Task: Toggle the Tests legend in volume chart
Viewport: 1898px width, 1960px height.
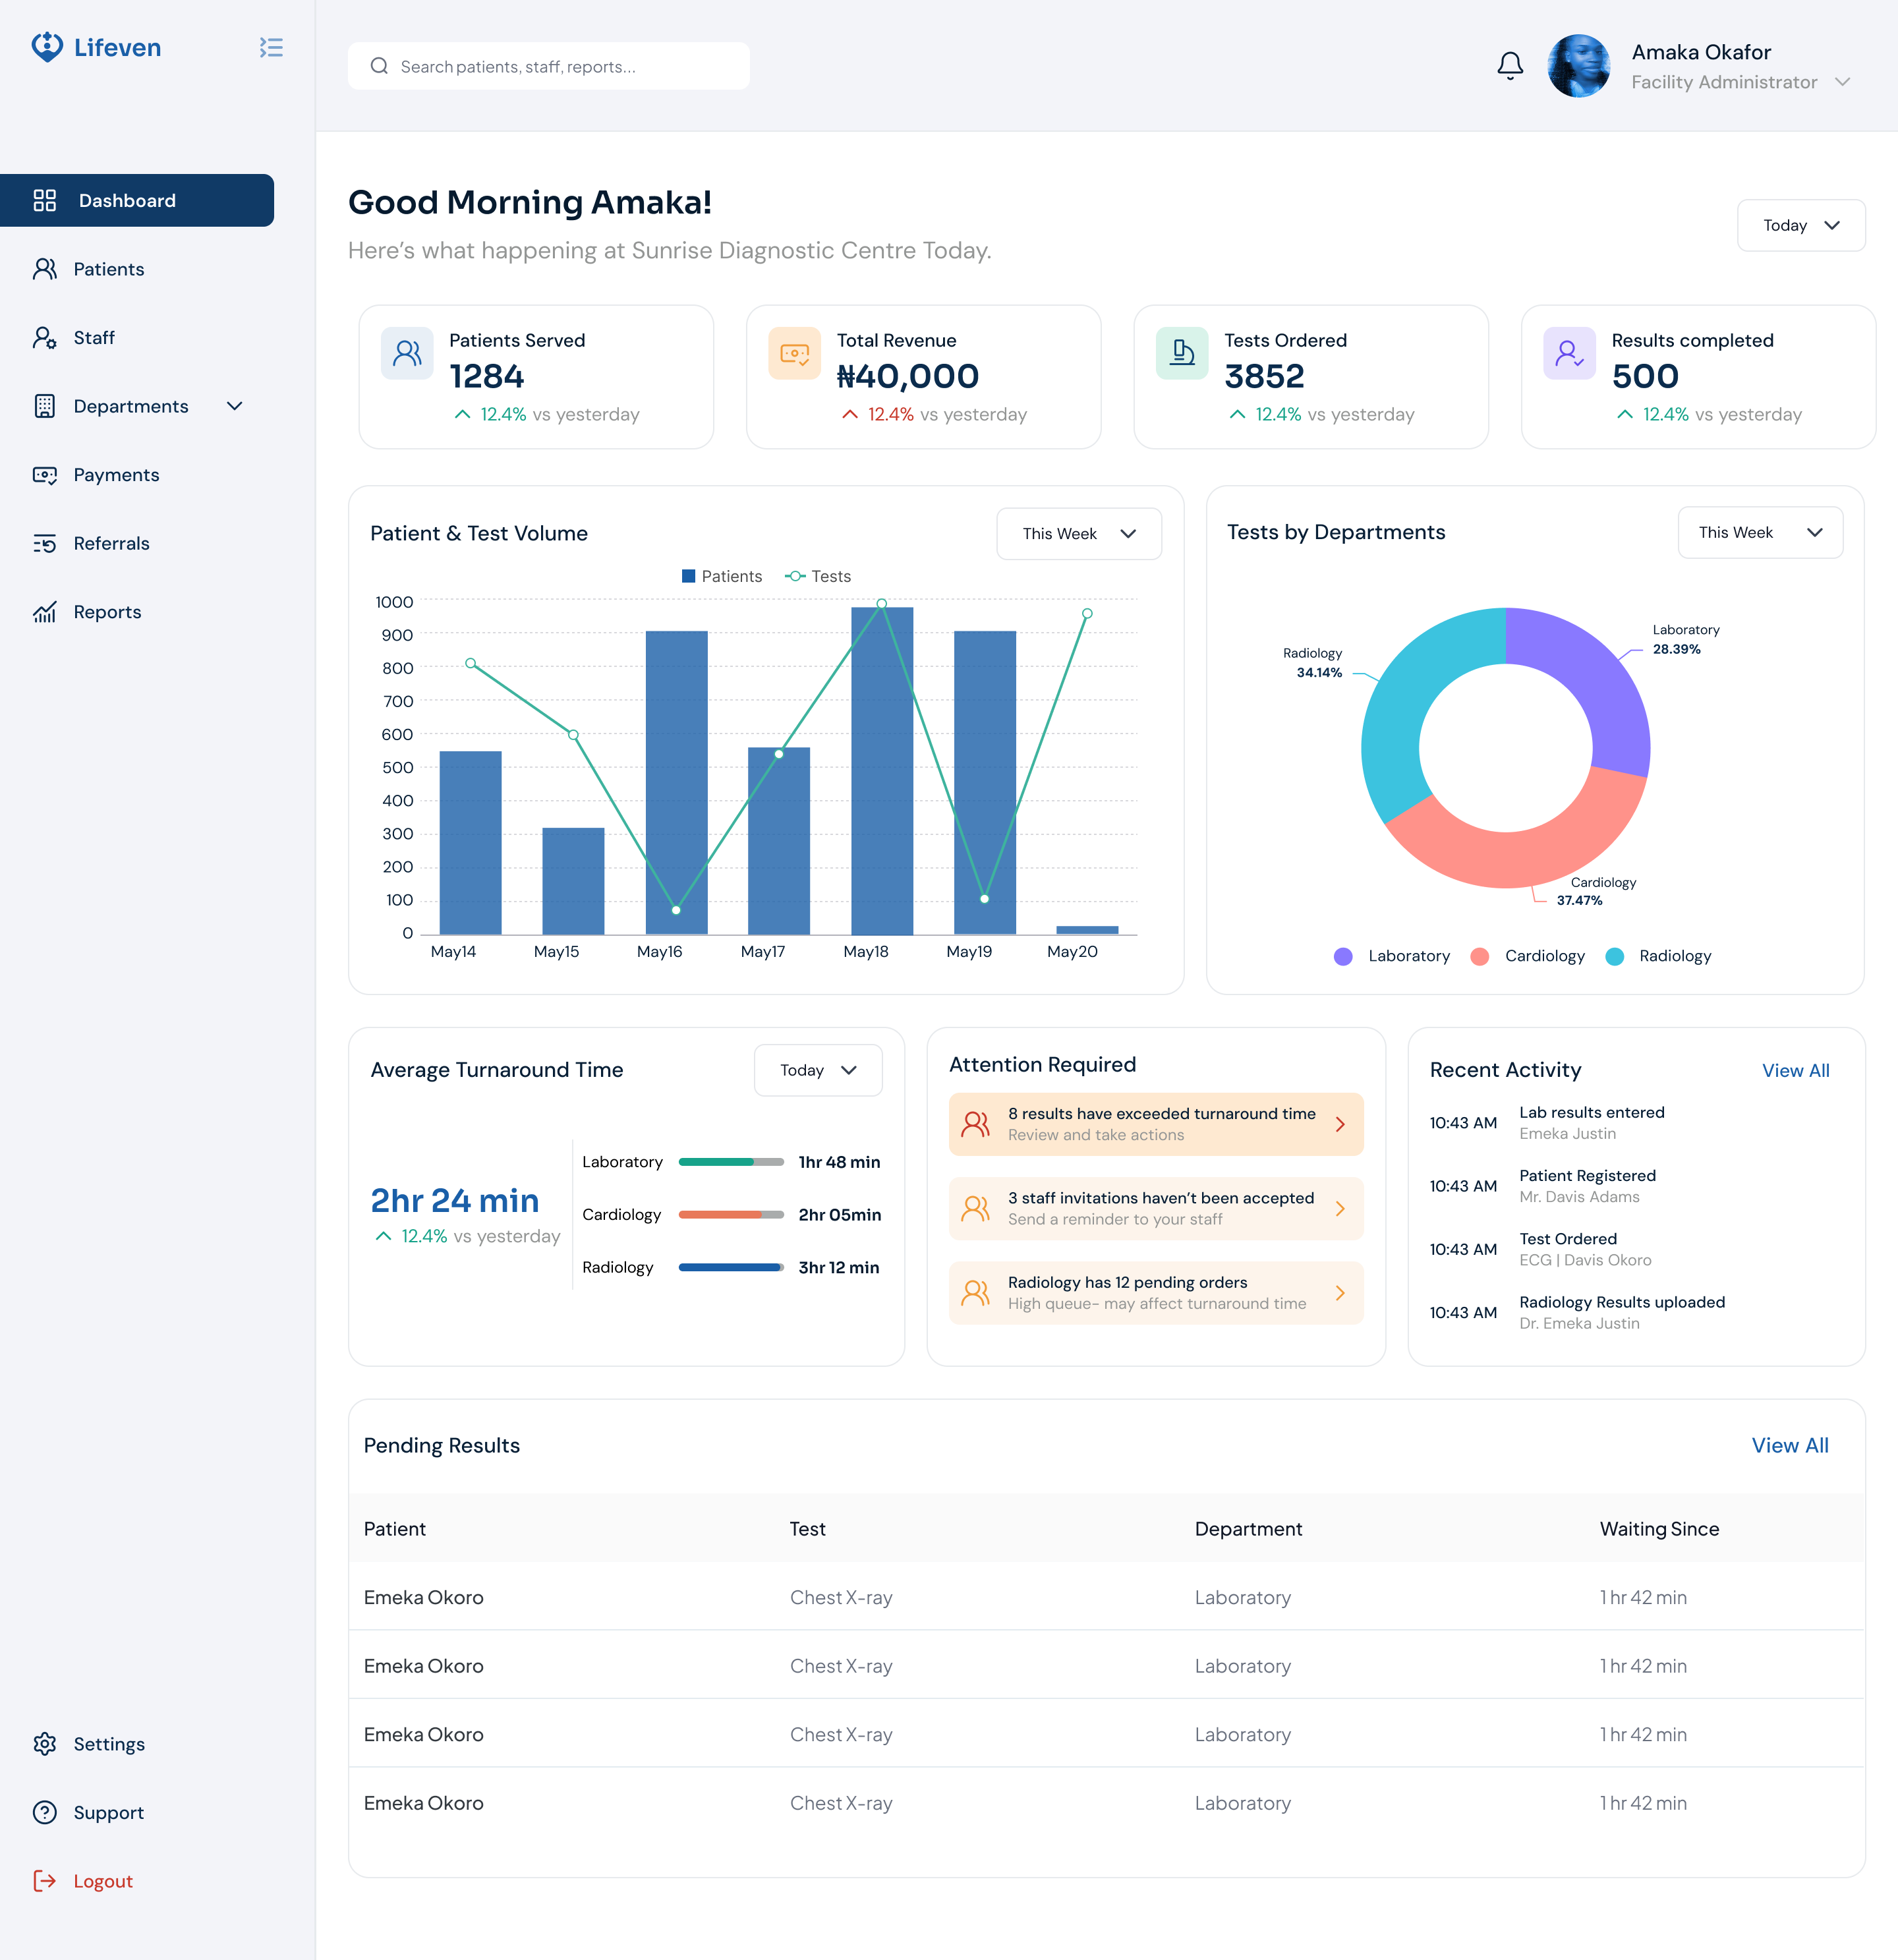Action: coord(818,576)
